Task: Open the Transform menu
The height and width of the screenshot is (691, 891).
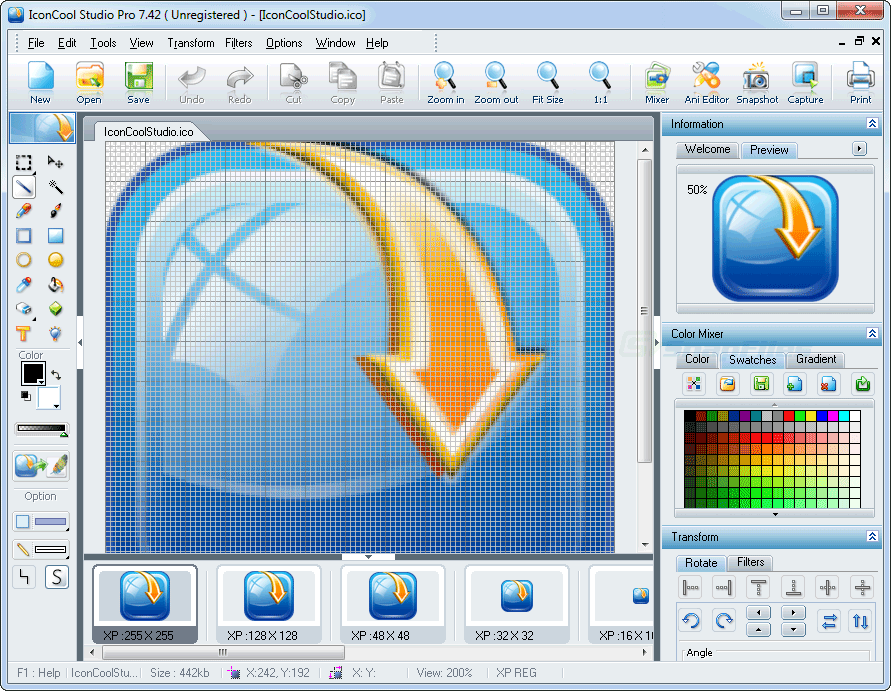Action: click(190, 43)
